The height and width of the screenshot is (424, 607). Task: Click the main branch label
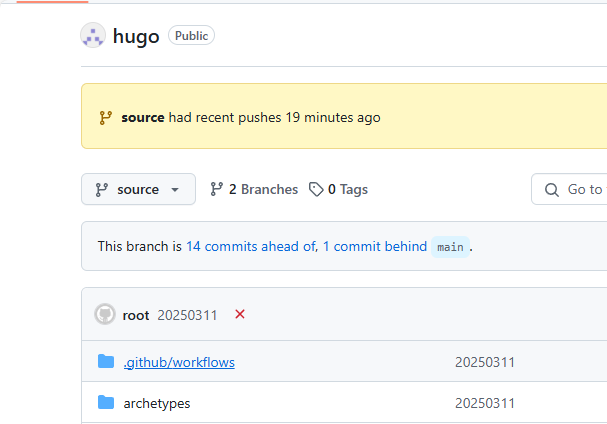(450, 247)
